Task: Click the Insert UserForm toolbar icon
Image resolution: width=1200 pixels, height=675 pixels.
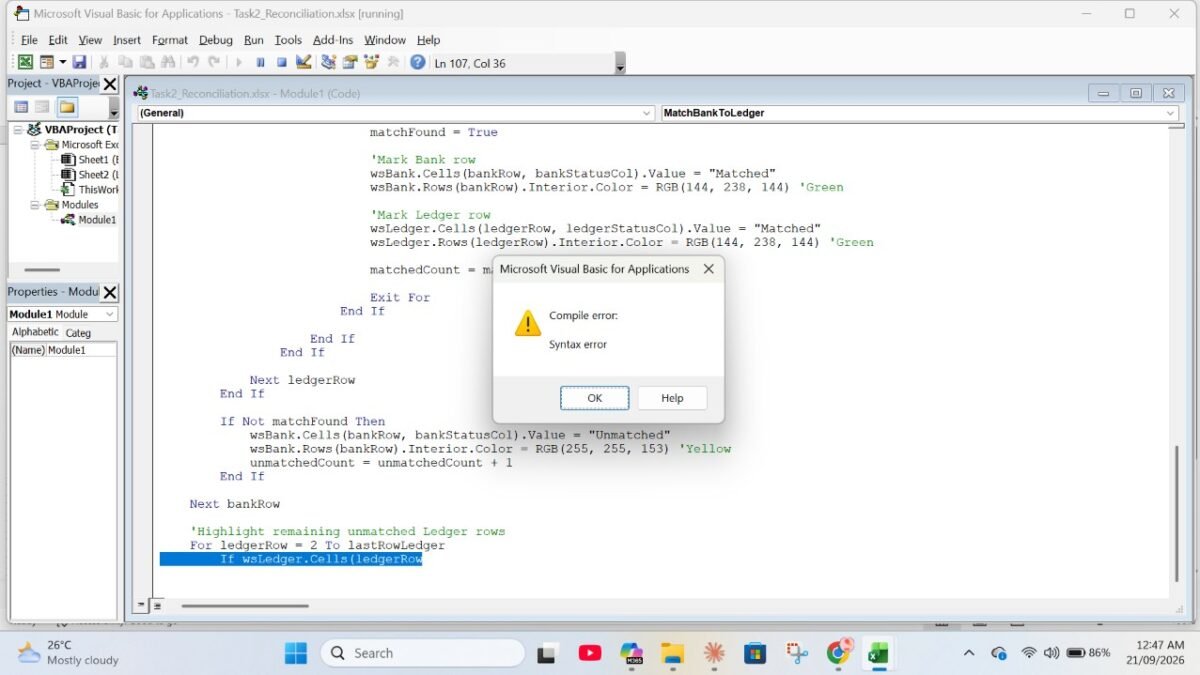Action: pyautogui.click(x=46, y=62)
